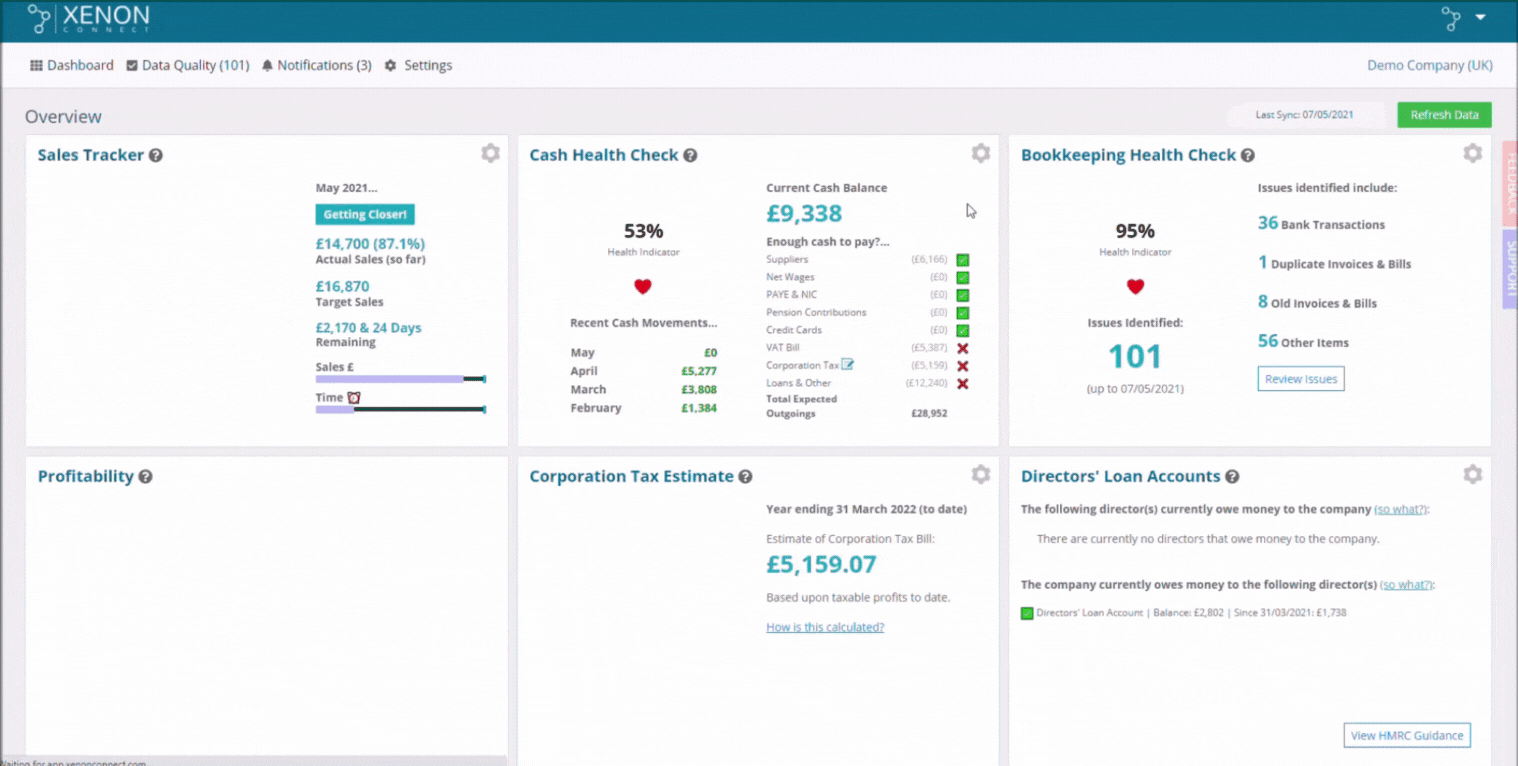Viewport: 1518px width, 766px height.
Task: Click the Getting Closer! badge
Action: (365, 214)
